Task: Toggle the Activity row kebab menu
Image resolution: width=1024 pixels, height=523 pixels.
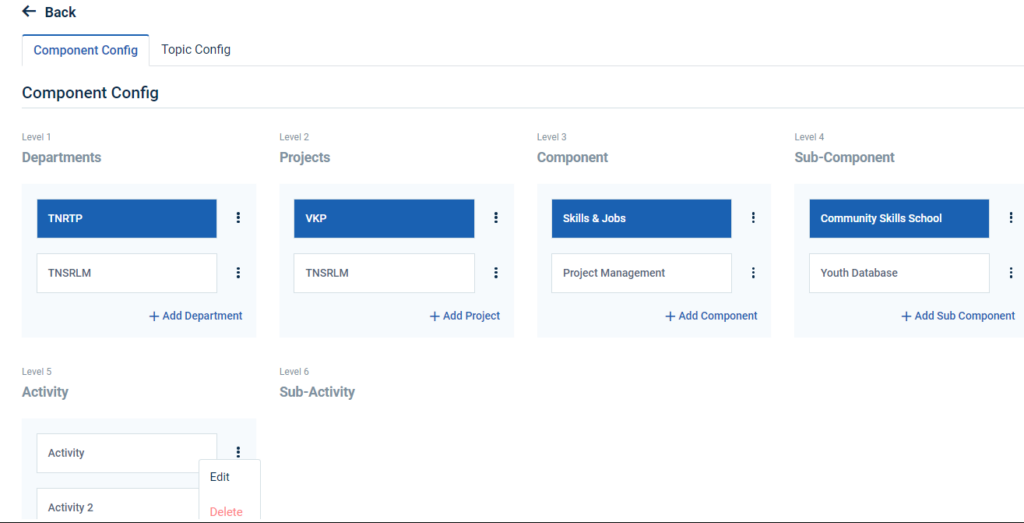Action: (x=238, y=453)
